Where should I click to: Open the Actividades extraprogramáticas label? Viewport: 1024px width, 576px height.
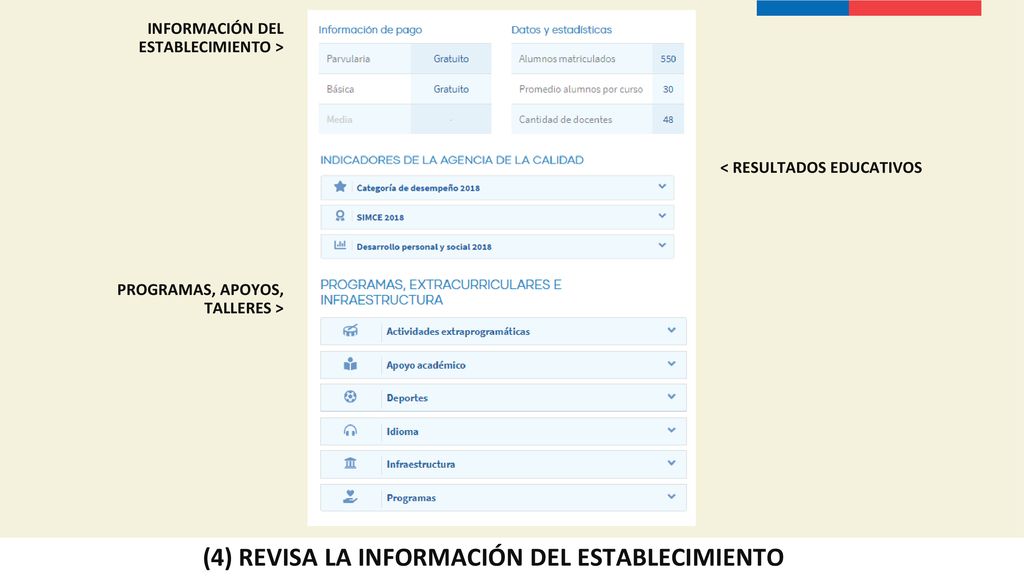[x=458, y=332]
